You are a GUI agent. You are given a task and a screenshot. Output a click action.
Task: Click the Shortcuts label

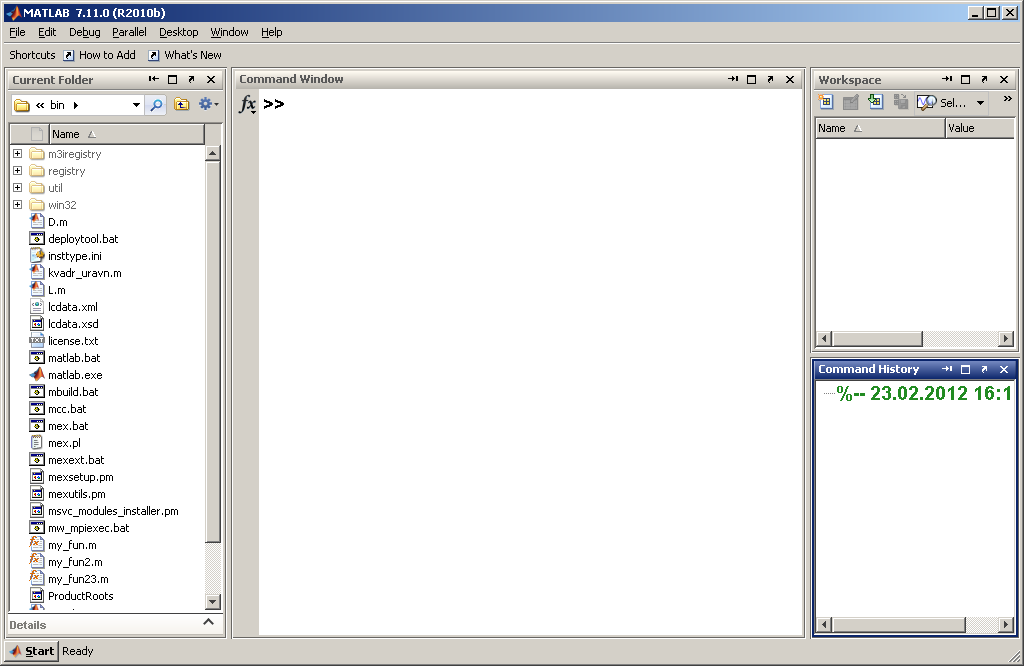(x=32, y=55)
